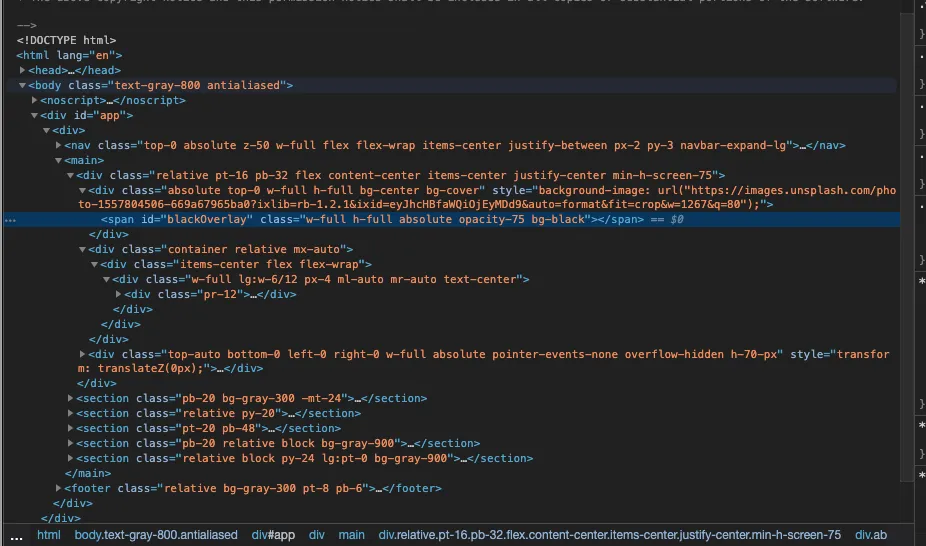Select the span blackOverlay element row

click(451, 220)
